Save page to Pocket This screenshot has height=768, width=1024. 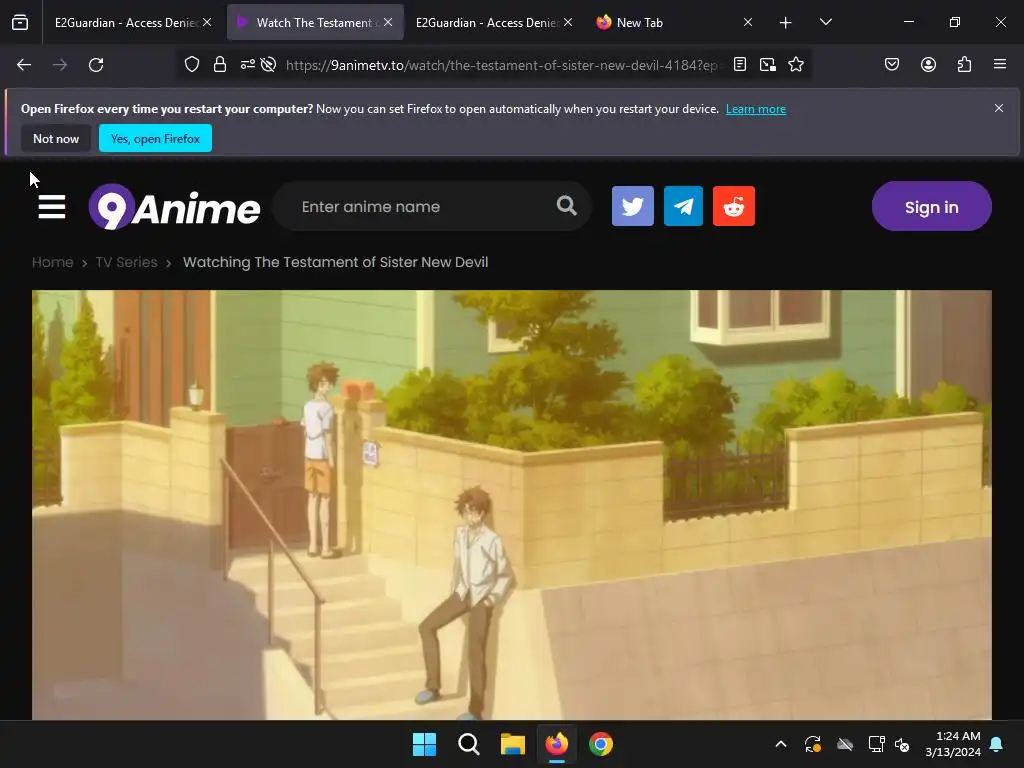tap(892, 64)
